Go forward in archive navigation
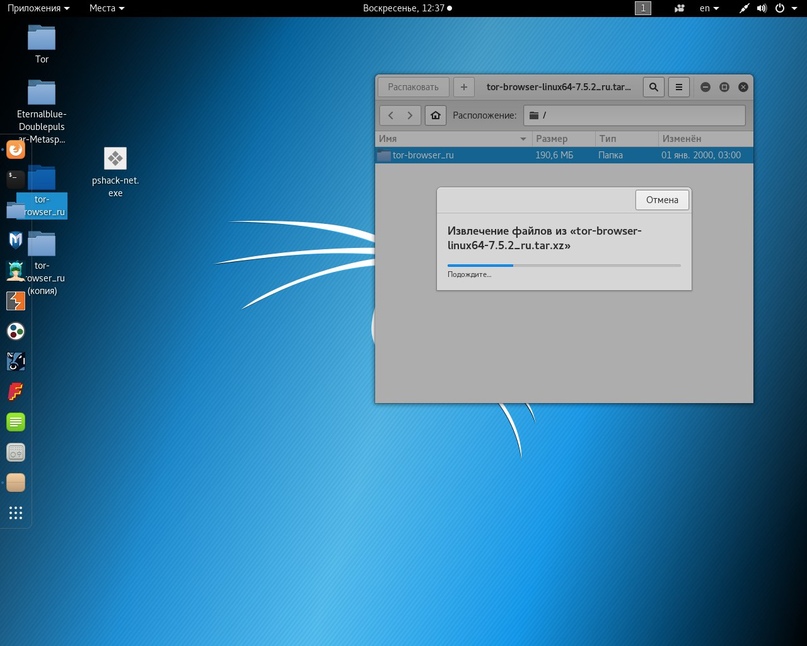Viewport: 807px width, 646px height. [410, 115]
